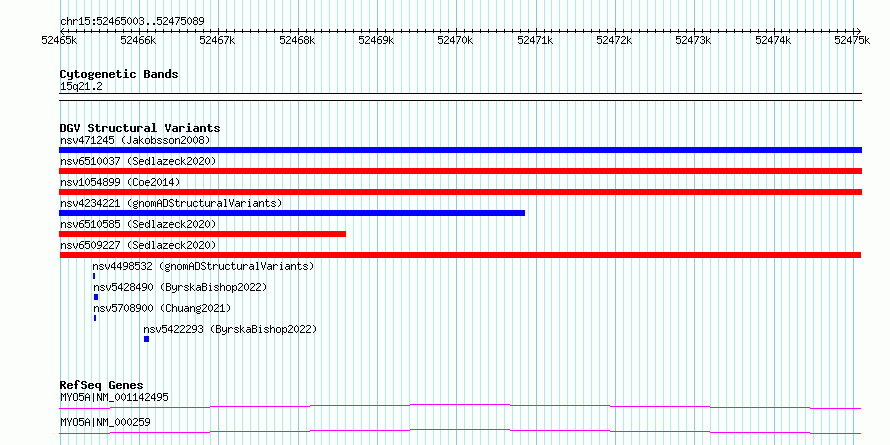Click the DGV Structural Variants track title
890x445 pixels.
140,128
